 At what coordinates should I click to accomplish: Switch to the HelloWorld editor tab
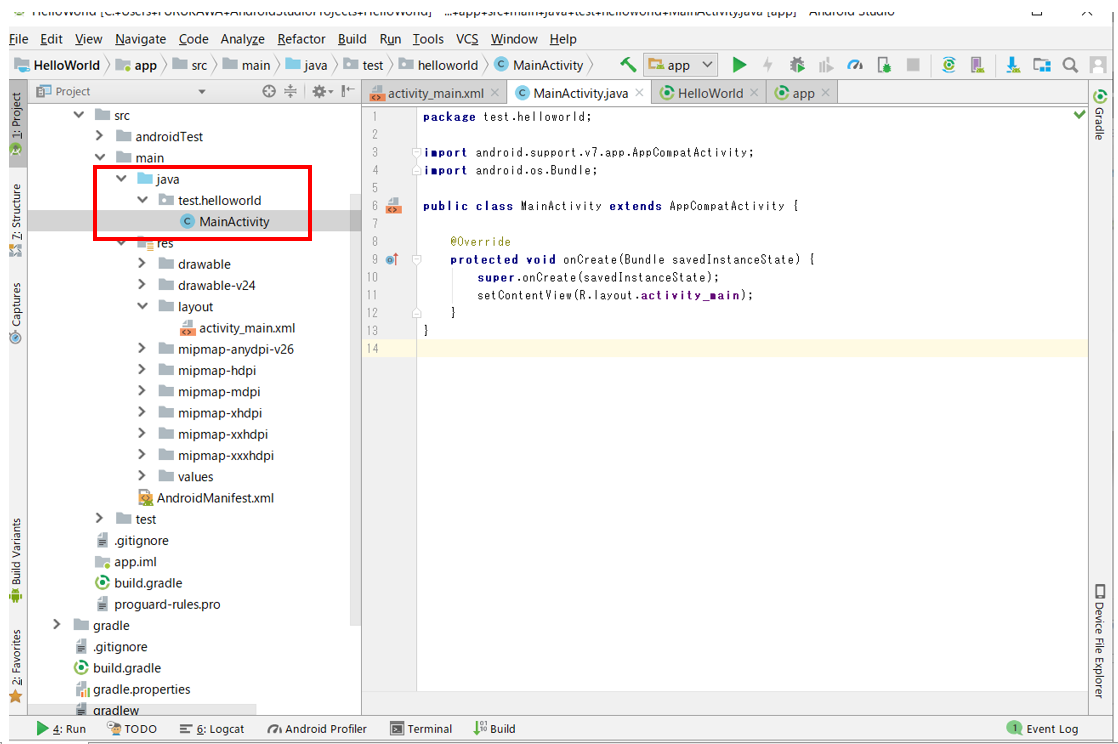tap(710, 93)
